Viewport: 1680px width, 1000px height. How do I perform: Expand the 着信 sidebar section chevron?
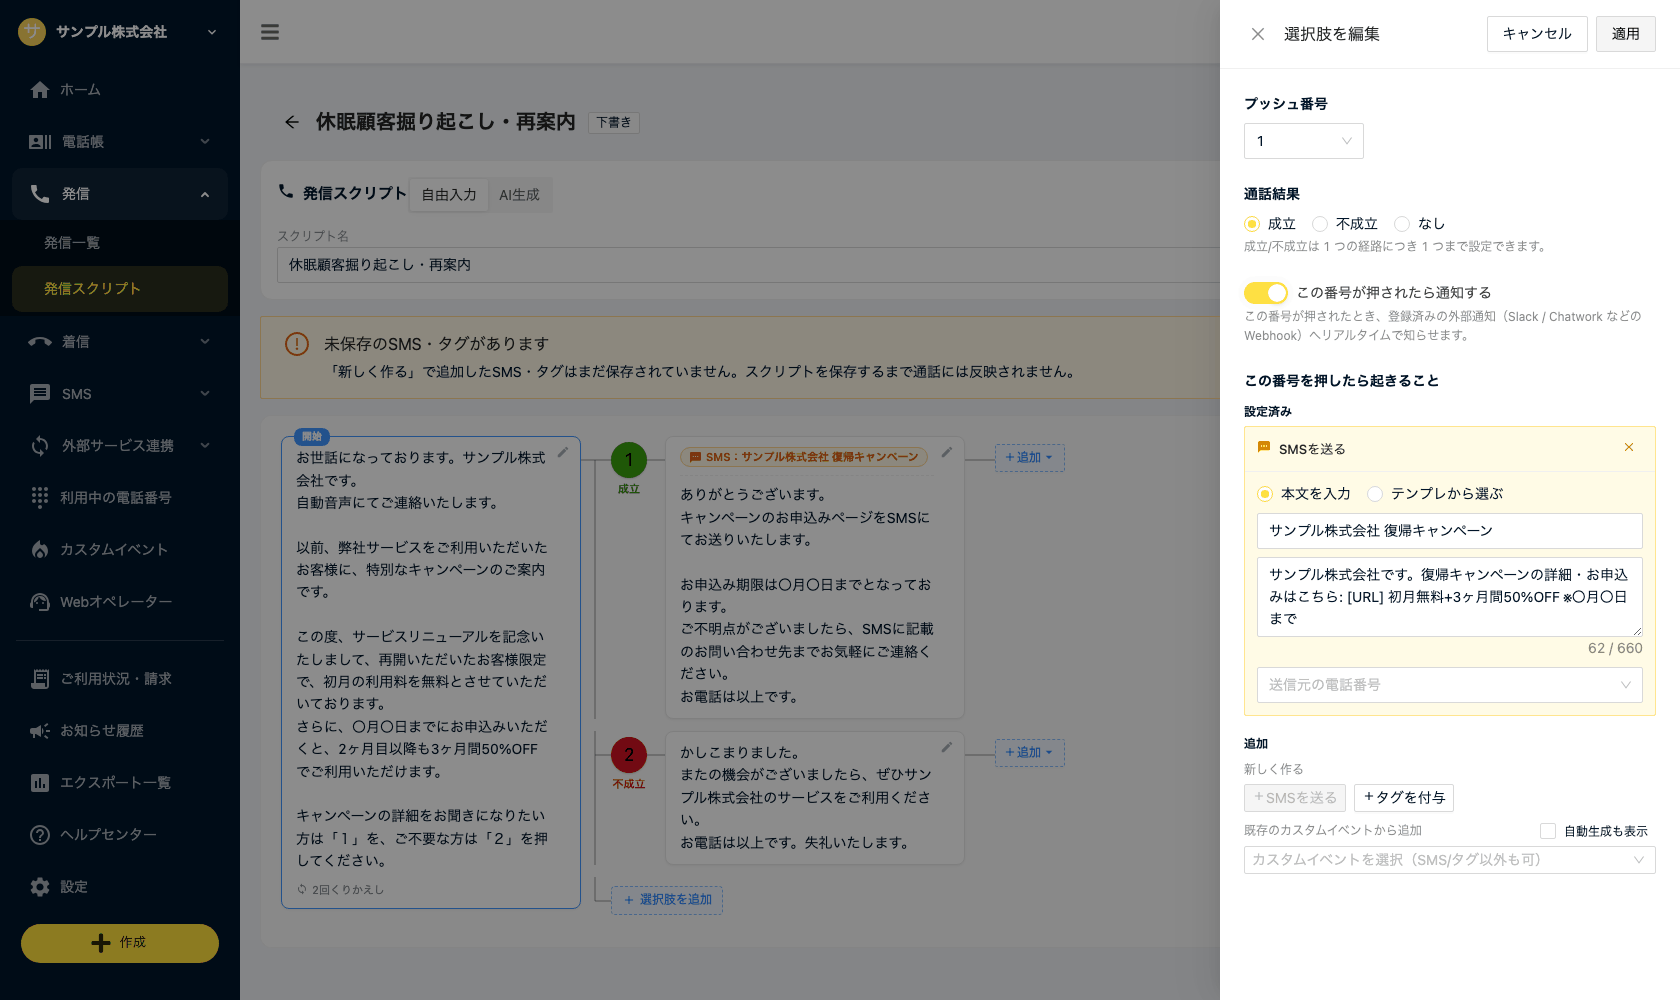click(205, 342)
